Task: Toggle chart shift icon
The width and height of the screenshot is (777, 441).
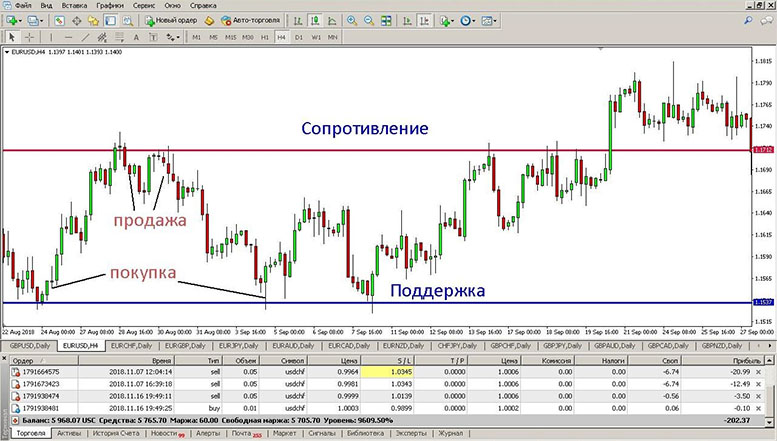Action: coord(425,21)
